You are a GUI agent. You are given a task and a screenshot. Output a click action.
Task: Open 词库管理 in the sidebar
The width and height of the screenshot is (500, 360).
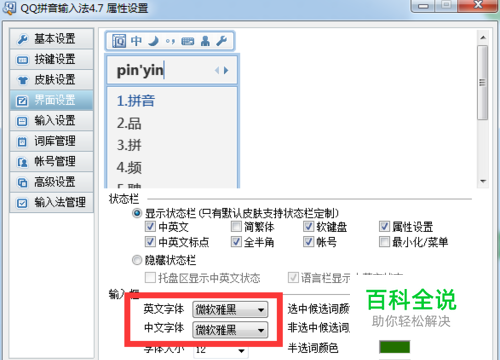[x=51, y=141]
